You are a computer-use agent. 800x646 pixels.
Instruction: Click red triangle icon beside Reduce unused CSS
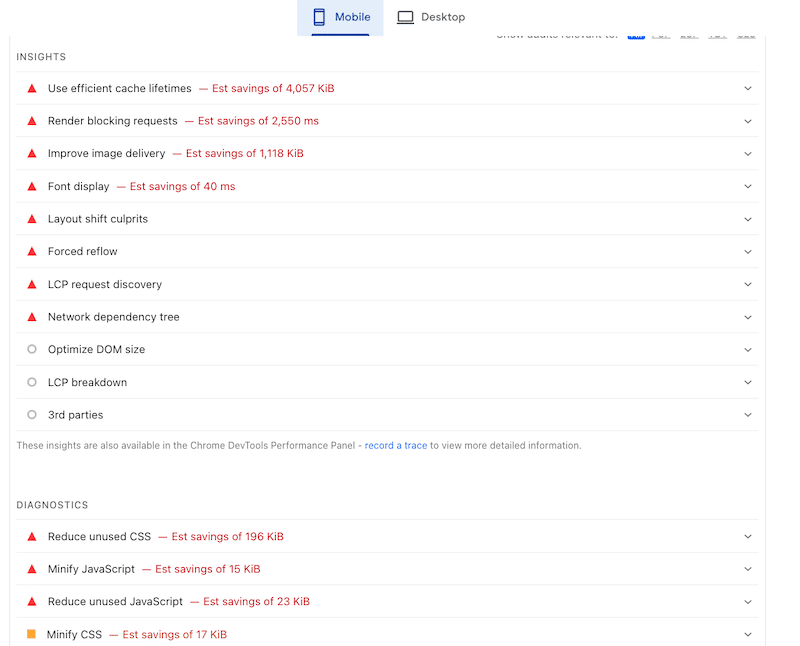[x=32, y=537]
